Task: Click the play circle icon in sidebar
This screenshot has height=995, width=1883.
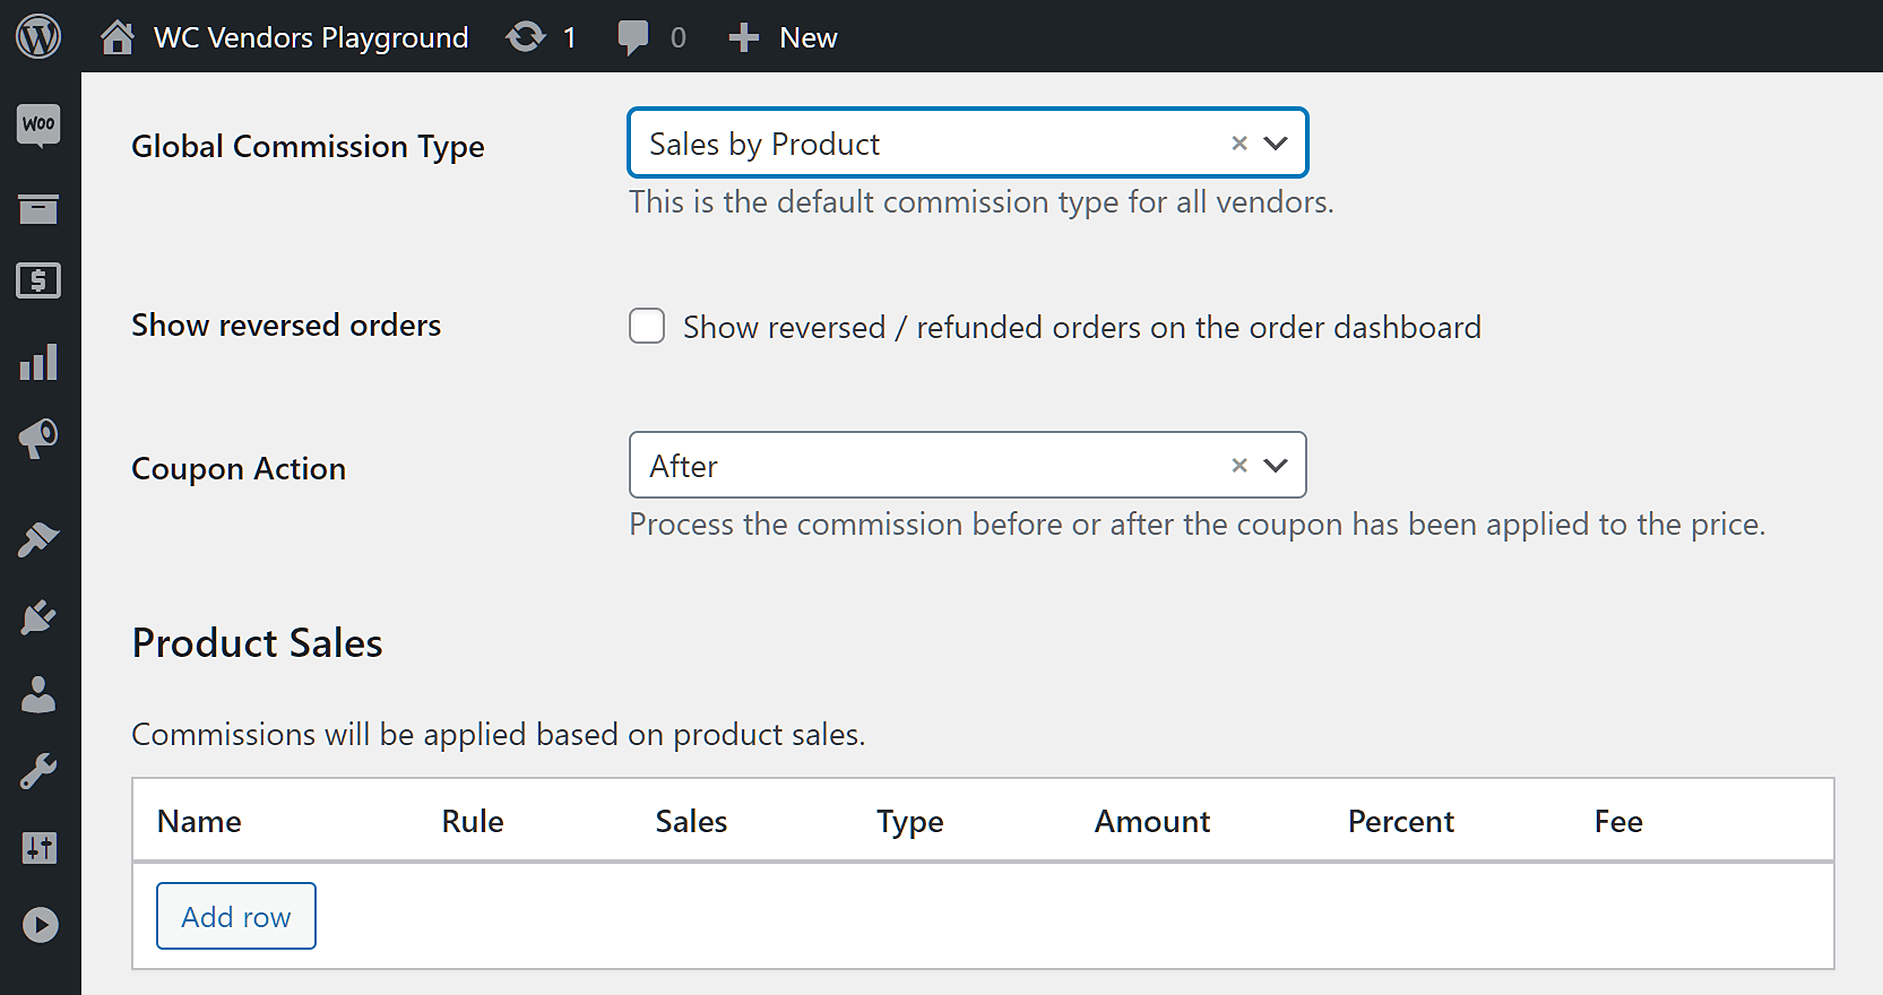Action: (40, 925)
